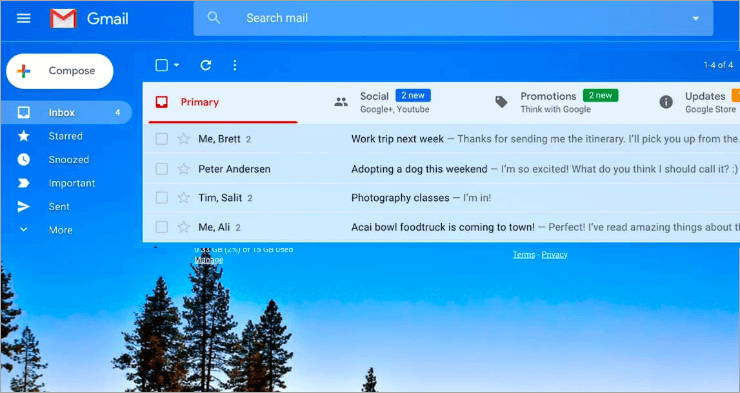The image size is (740, 393).
Task: Star the Work trip next week email
Action: tap(184, 139)
